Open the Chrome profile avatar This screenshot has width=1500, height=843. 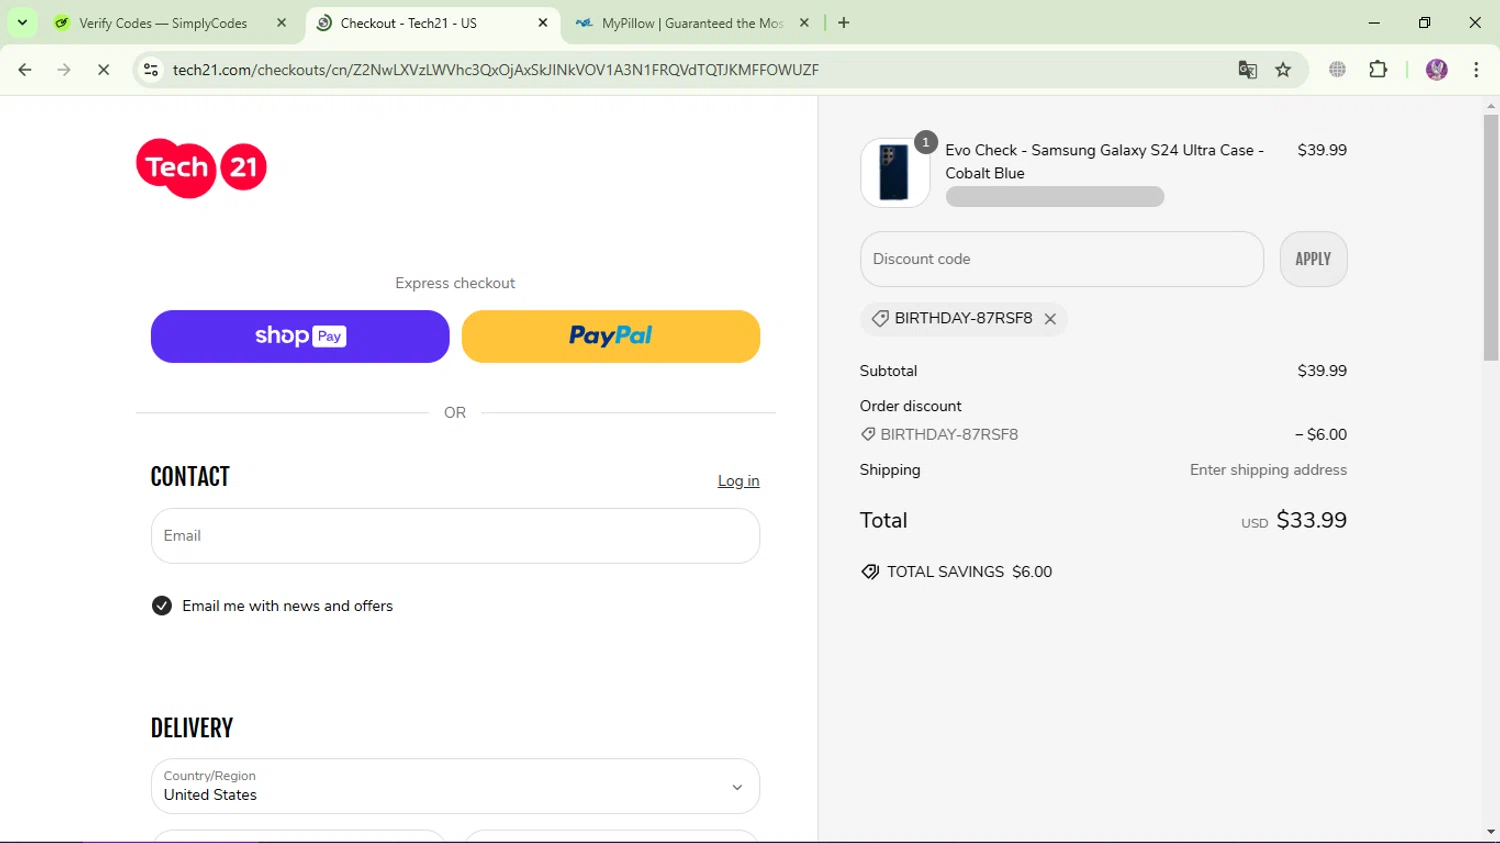coord(1437,70)
